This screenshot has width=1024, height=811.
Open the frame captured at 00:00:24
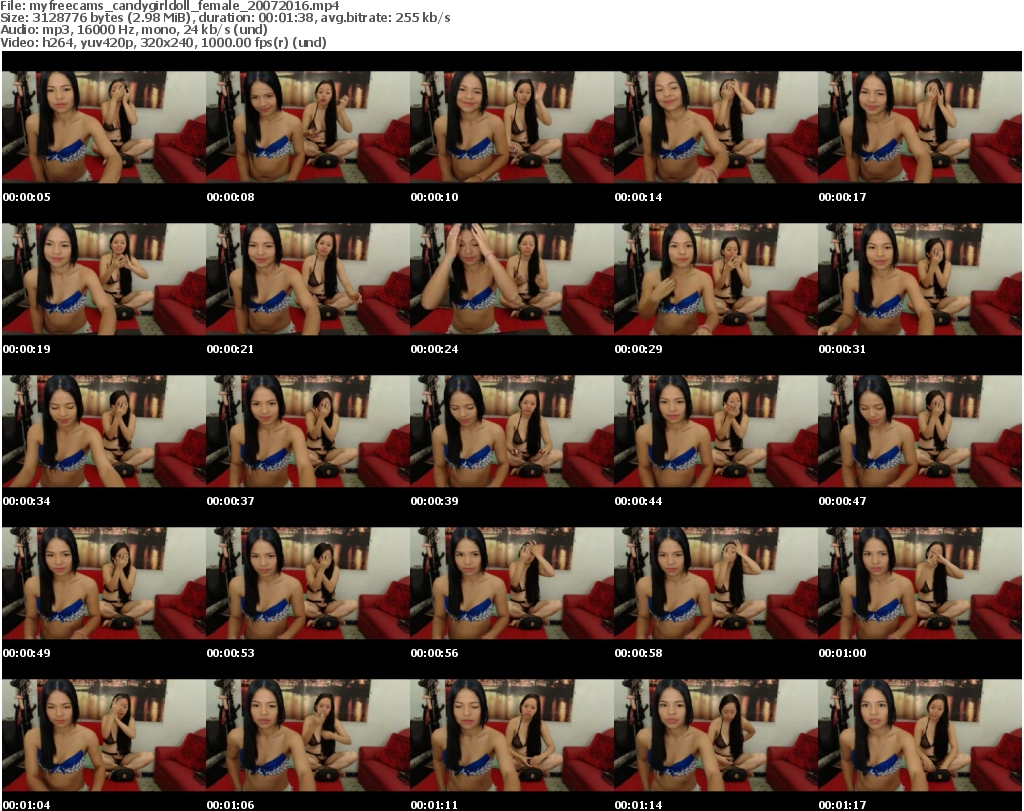coord(512,279)
